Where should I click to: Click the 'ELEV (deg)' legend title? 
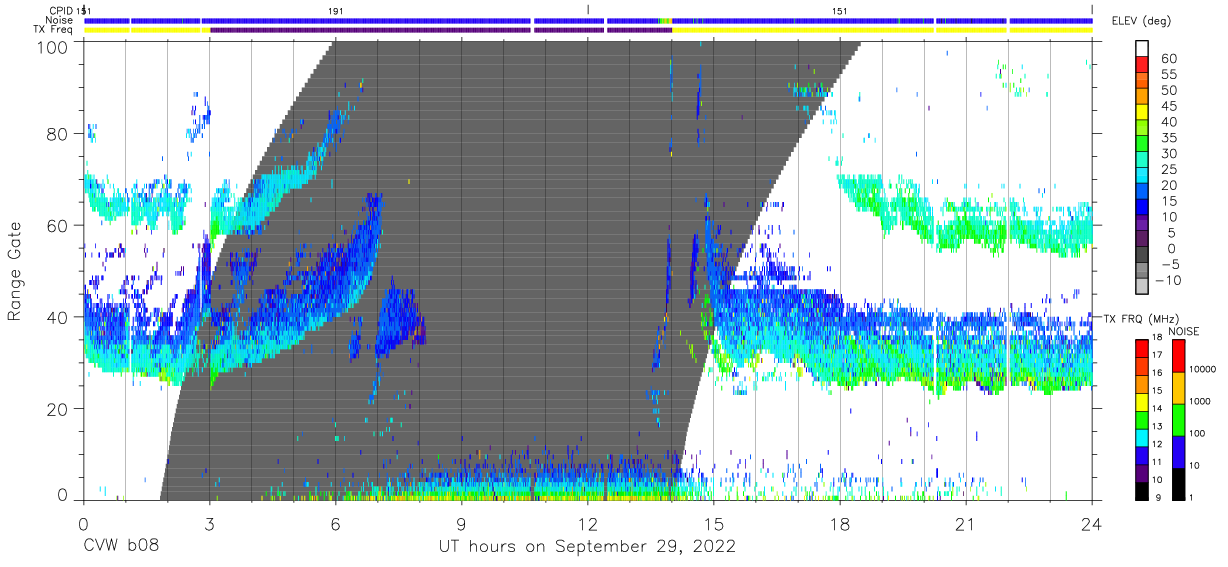[1143, 20]
